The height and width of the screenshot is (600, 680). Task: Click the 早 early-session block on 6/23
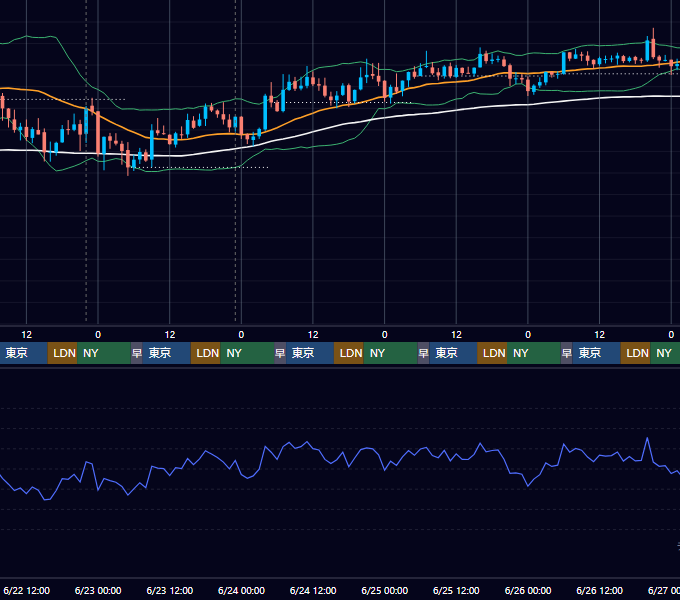137,353
